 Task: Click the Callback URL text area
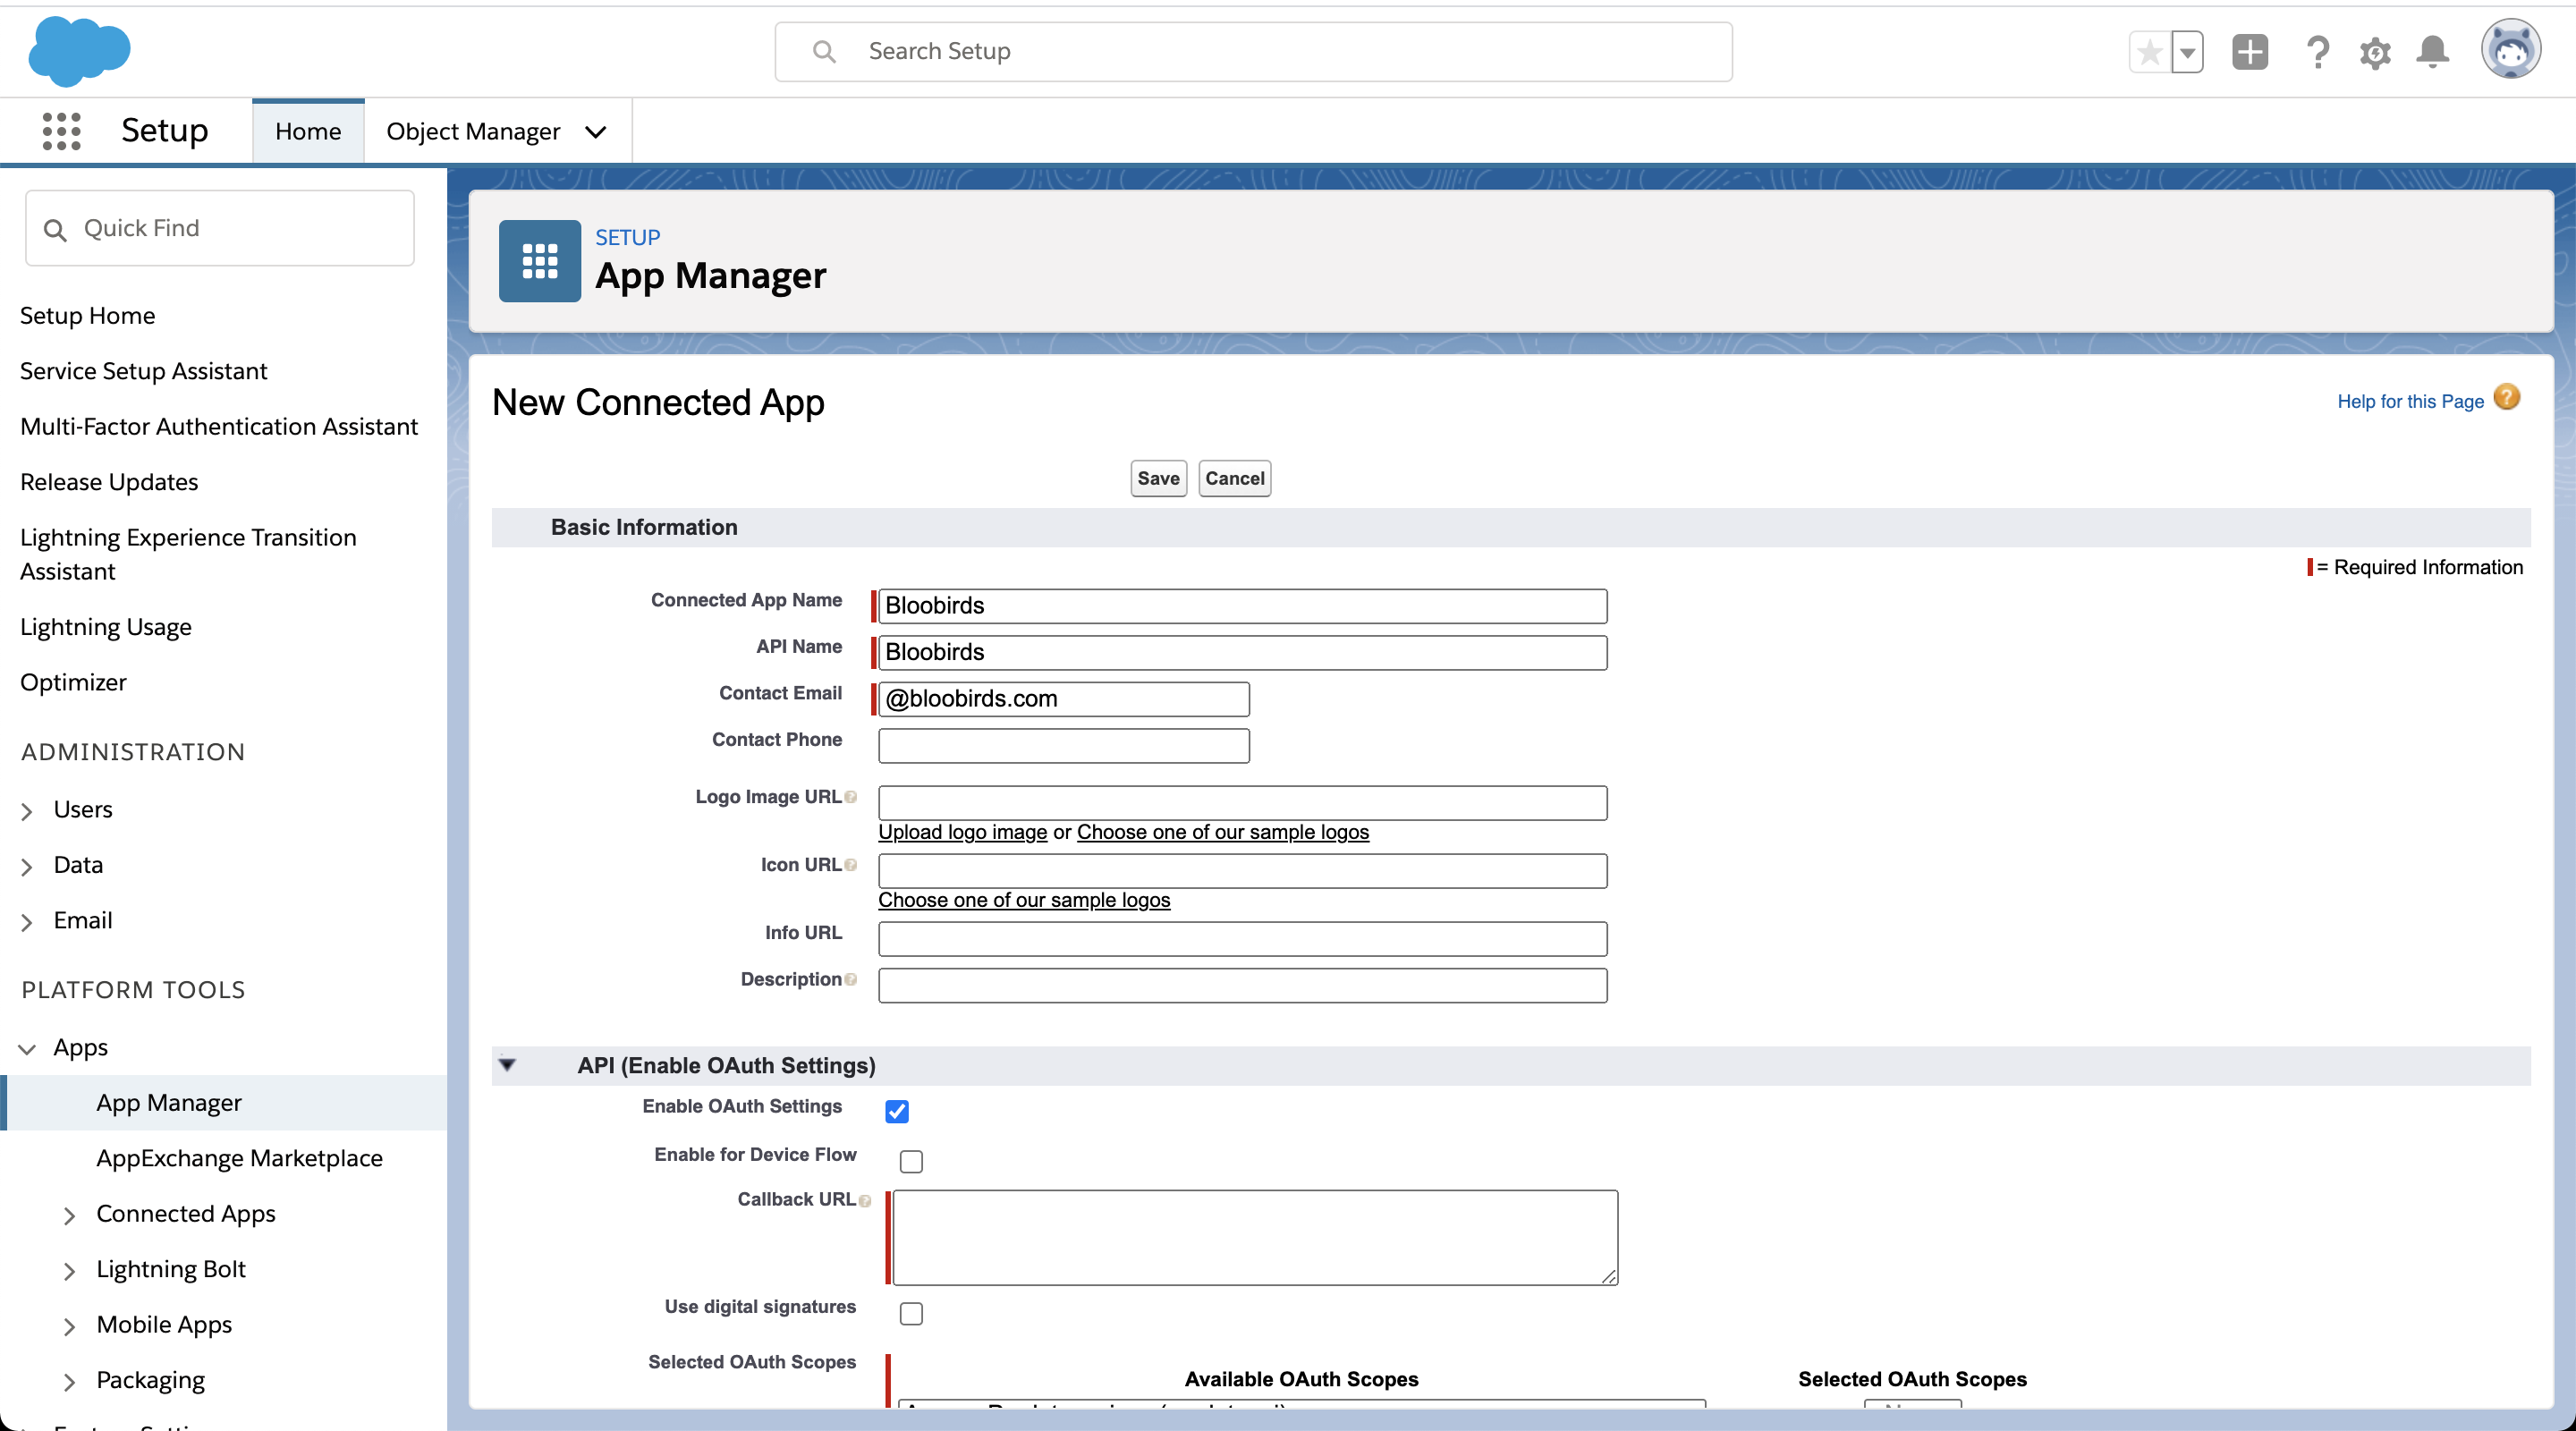[1255, 1237]
